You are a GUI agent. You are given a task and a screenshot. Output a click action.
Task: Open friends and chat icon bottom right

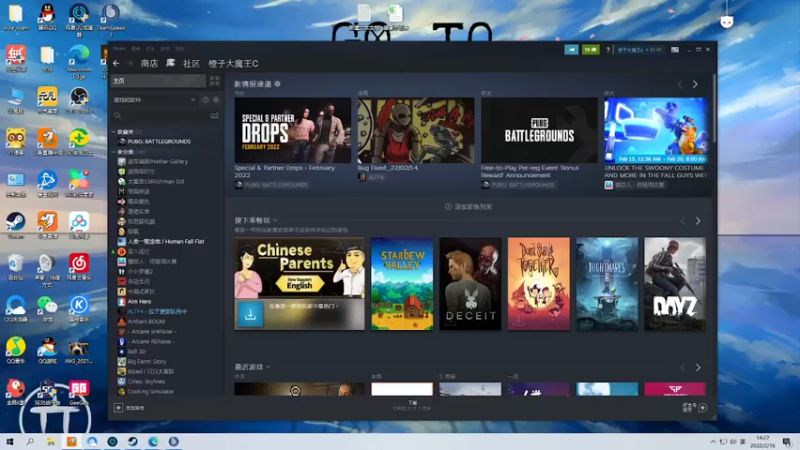coord(695,407)
